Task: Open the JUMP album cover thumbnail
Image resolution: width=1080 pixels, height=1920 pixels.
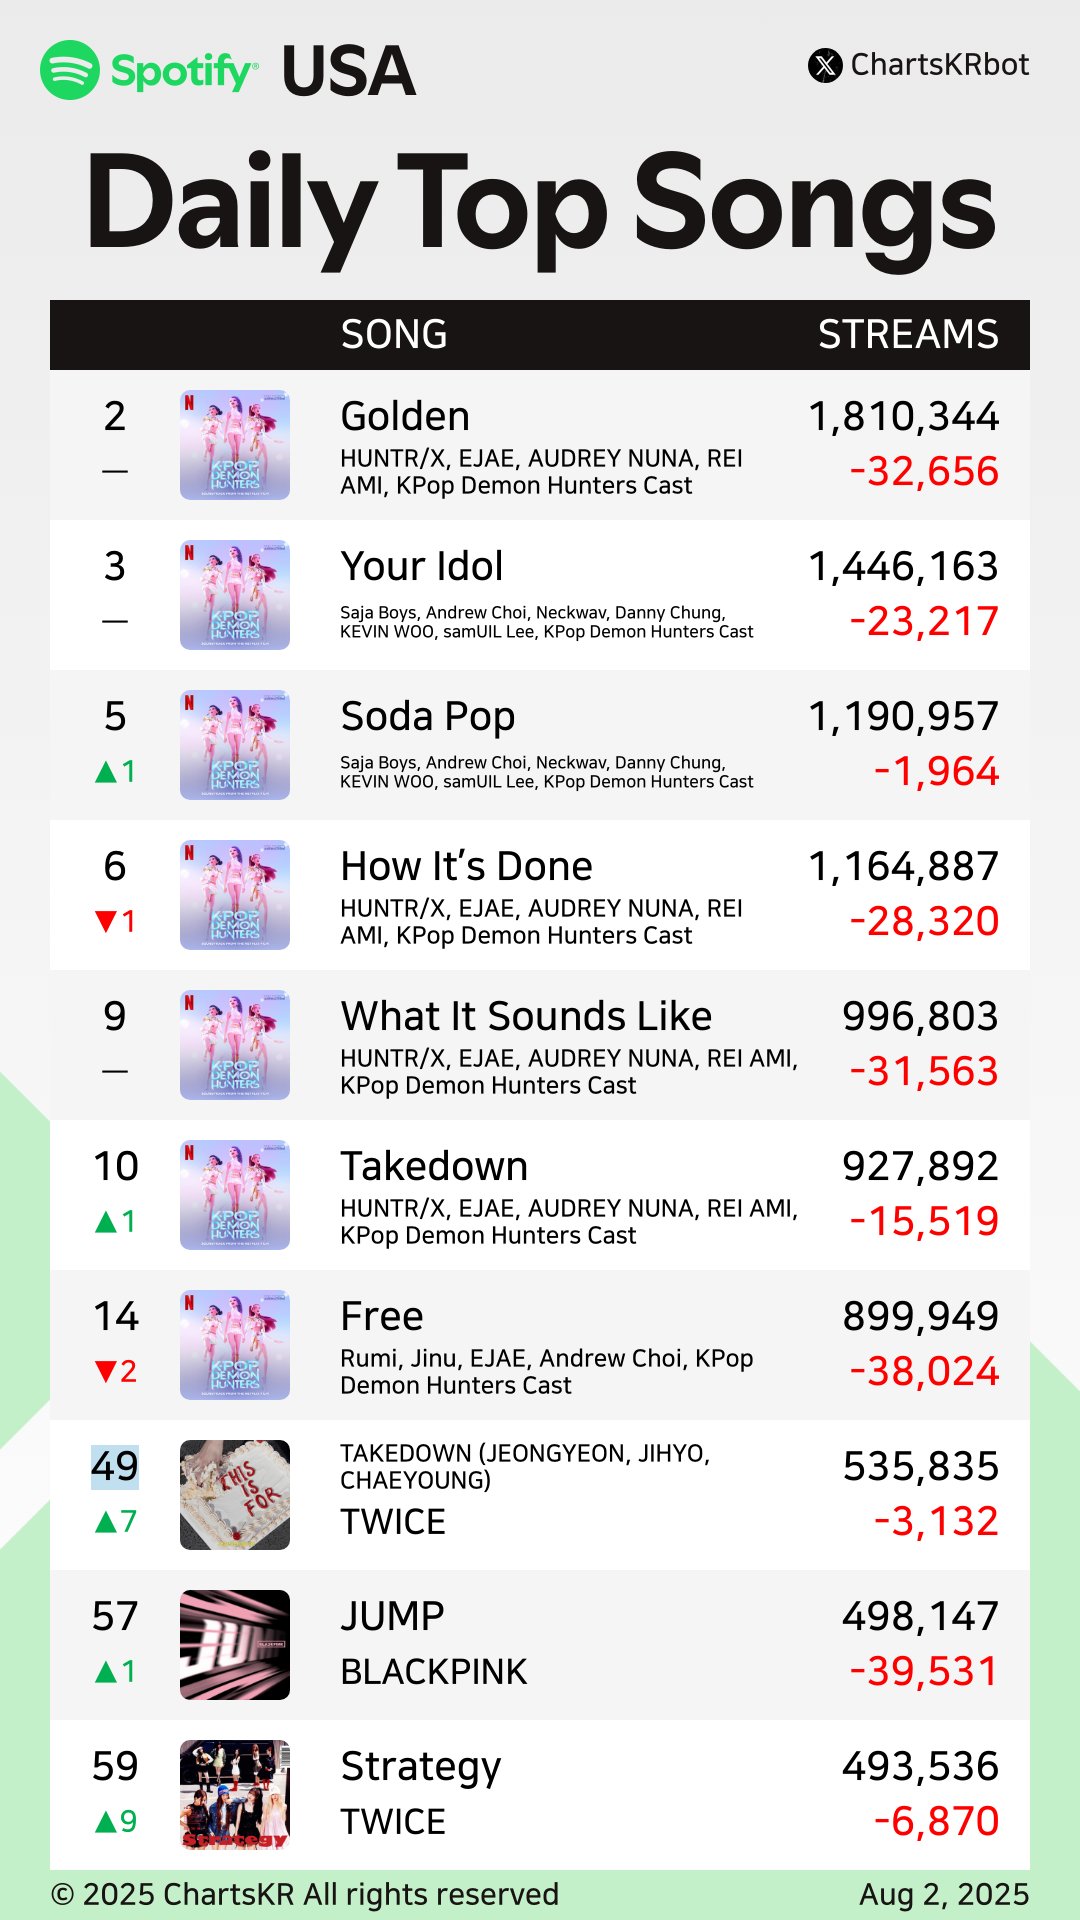Action: coord(235,1645)
